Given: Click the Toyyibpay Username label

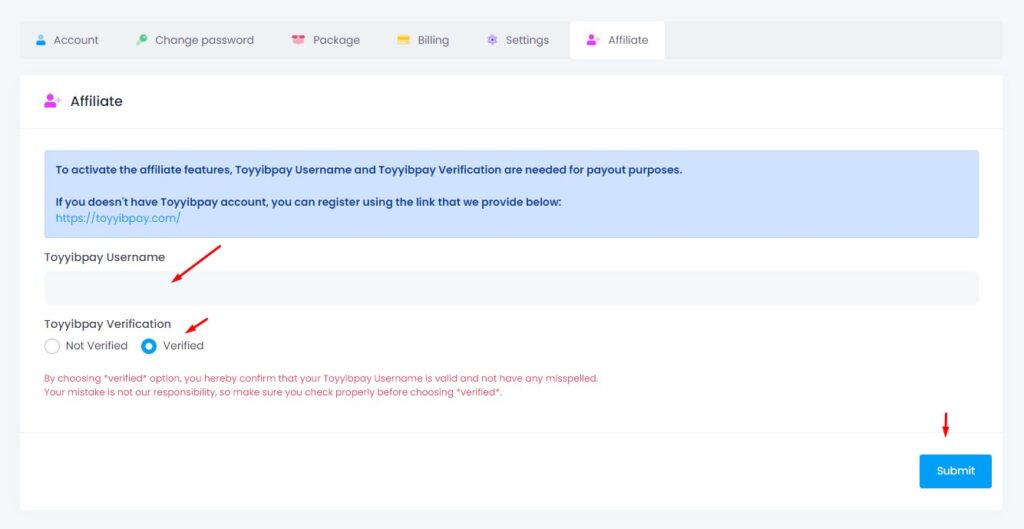Looking at the screenshot, I should [x=104, y=257].
